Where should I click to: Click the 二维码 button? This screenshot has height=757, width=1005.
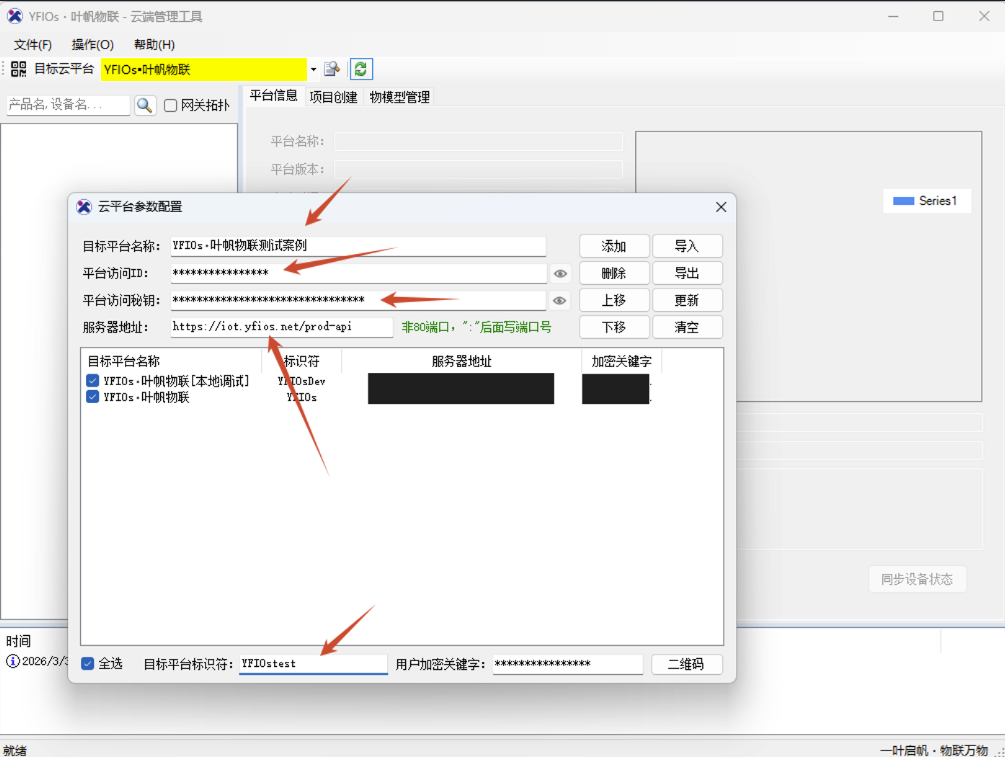point(687,663)
